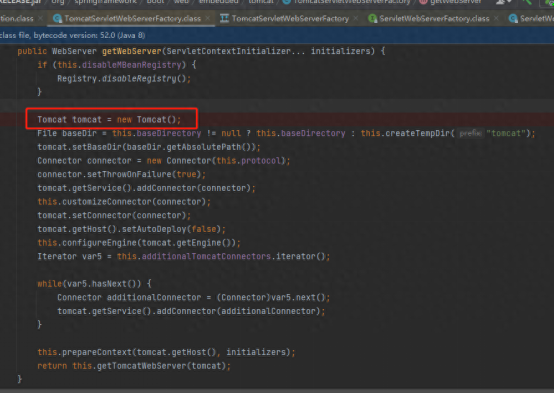Close the TomcatServletWebServerFactory hierarchy tab

355,18
